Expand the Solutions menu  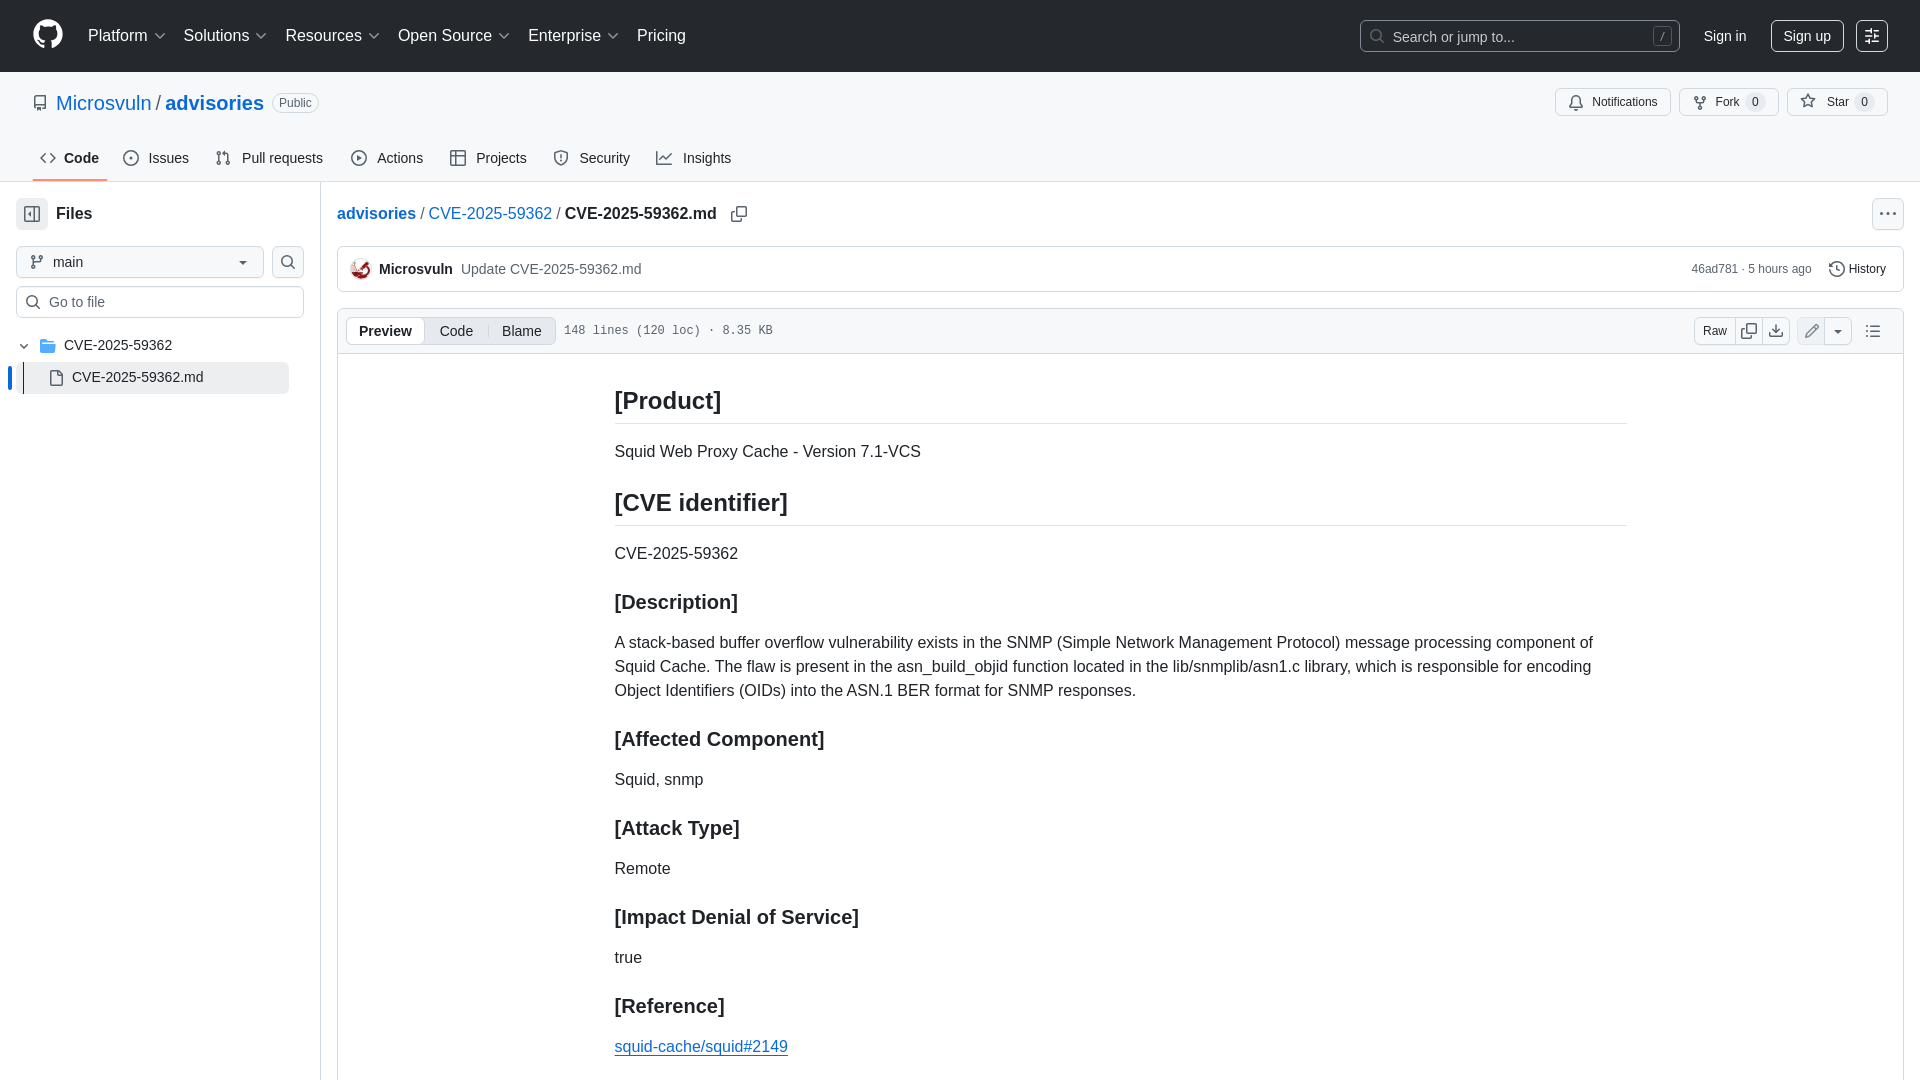(x=225, y=36)
